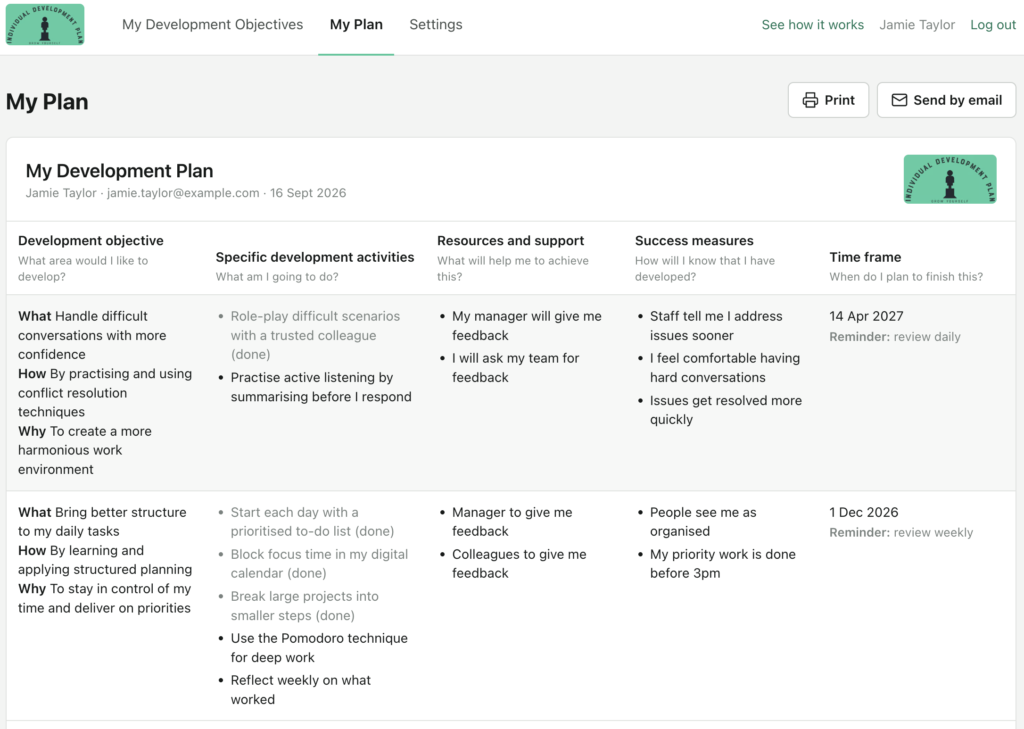Screen dimensions: 1024x729
Task: Click the Resources and support column header
Action: click(x=511, y=240)
